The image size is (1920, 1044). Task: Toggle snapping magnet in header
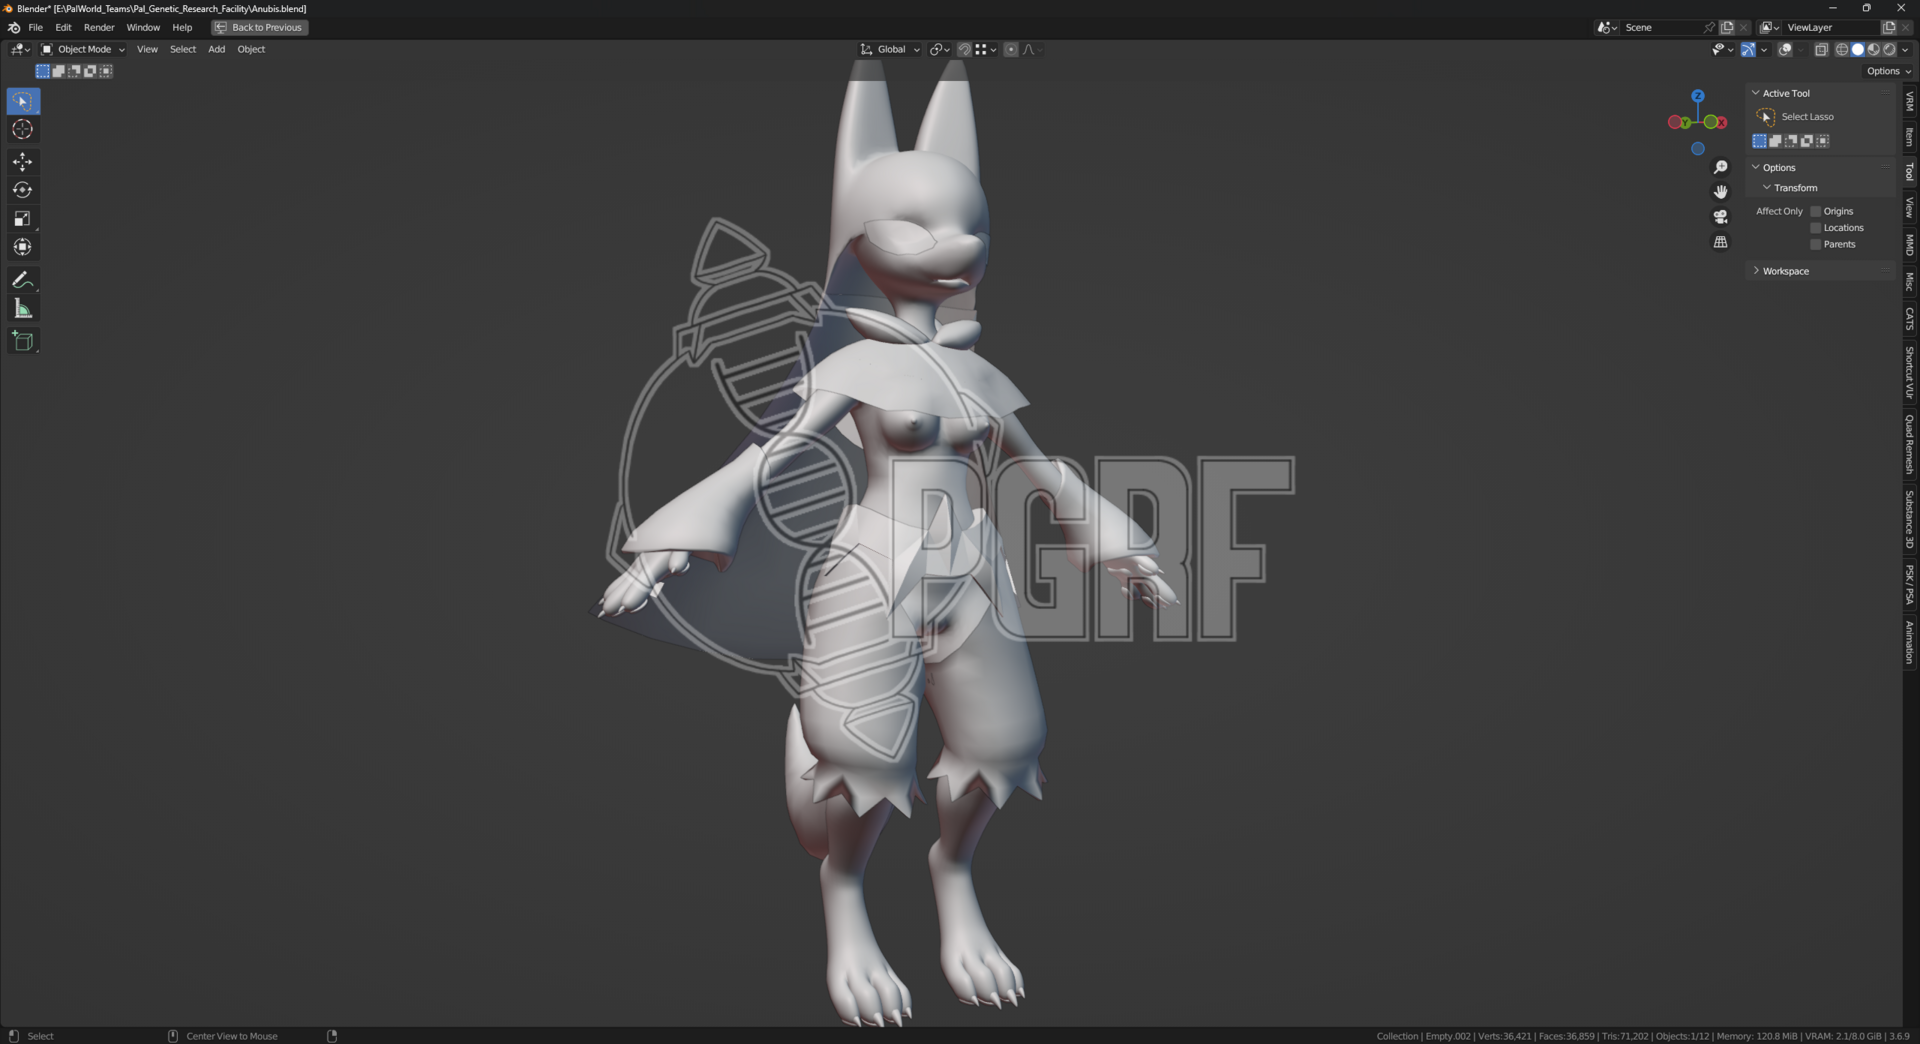(x=964, y=49)
